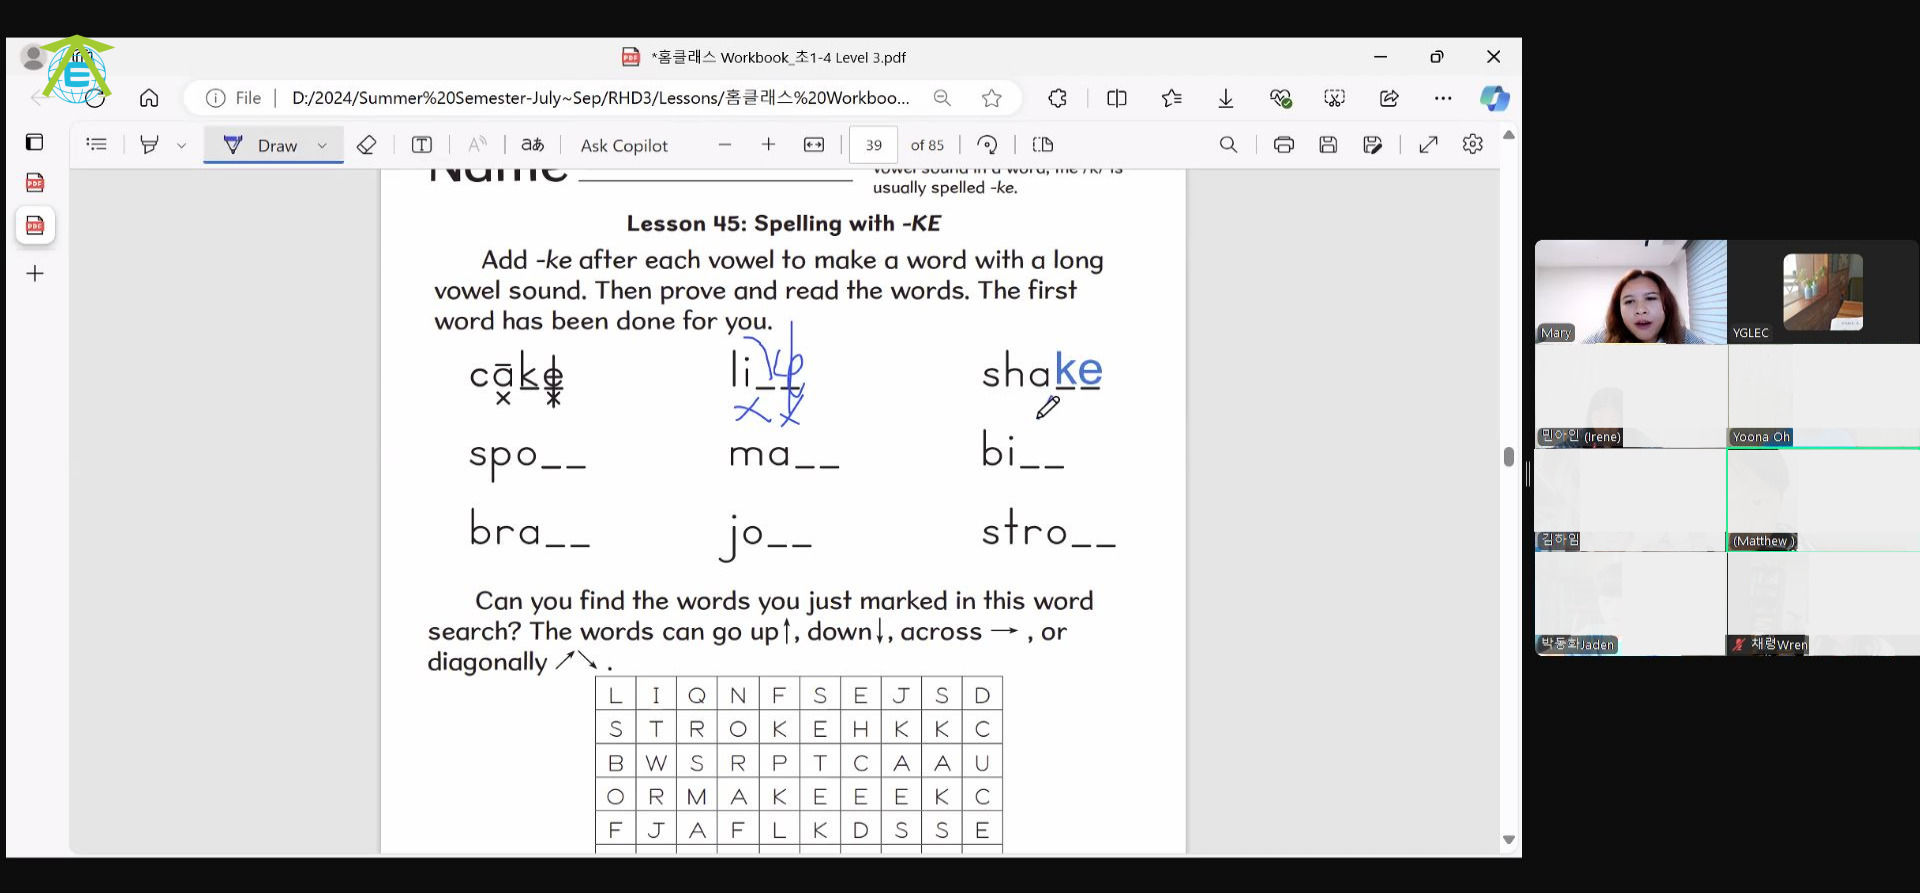1920x893 pixels.
Task: Click scroll down arrow of PDF scrollbar
Action: tap(1509, 840)
